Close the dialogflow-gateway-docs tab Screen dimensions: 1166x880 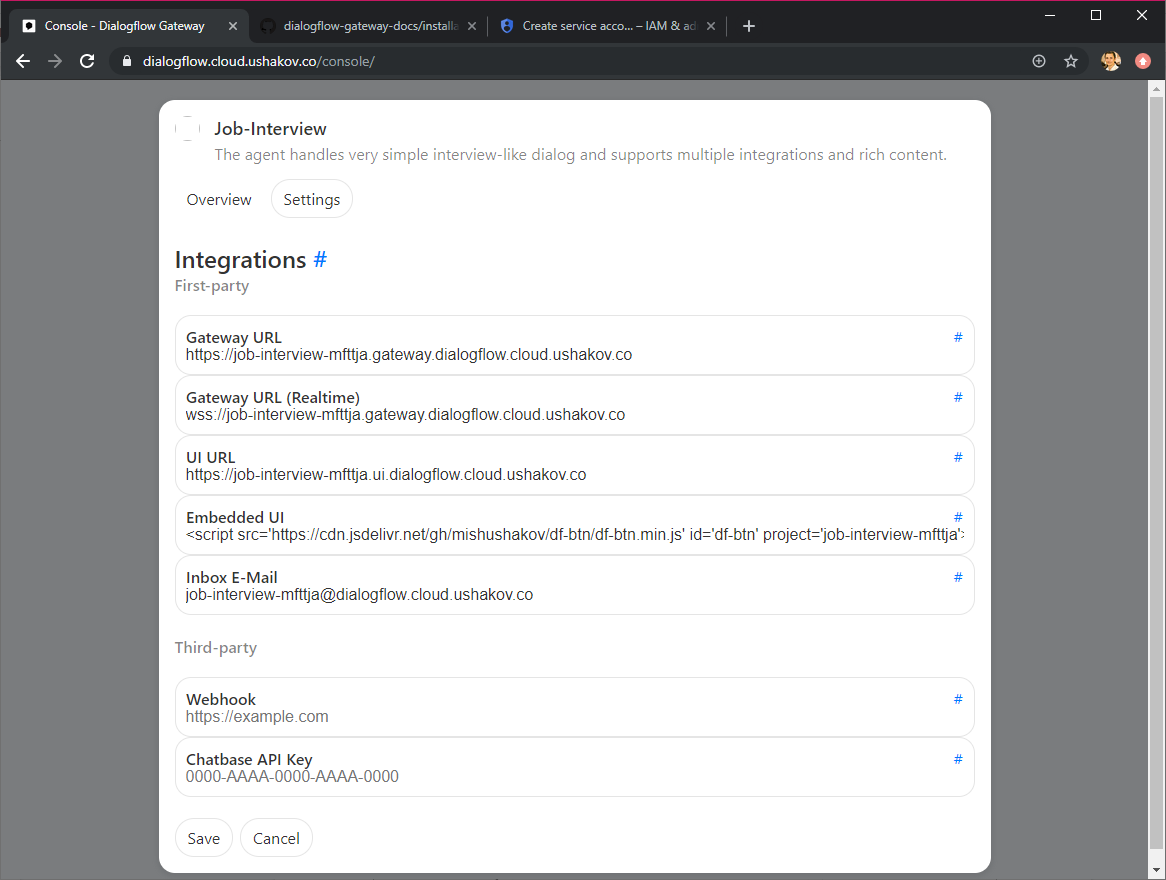[x=471, y=26]
